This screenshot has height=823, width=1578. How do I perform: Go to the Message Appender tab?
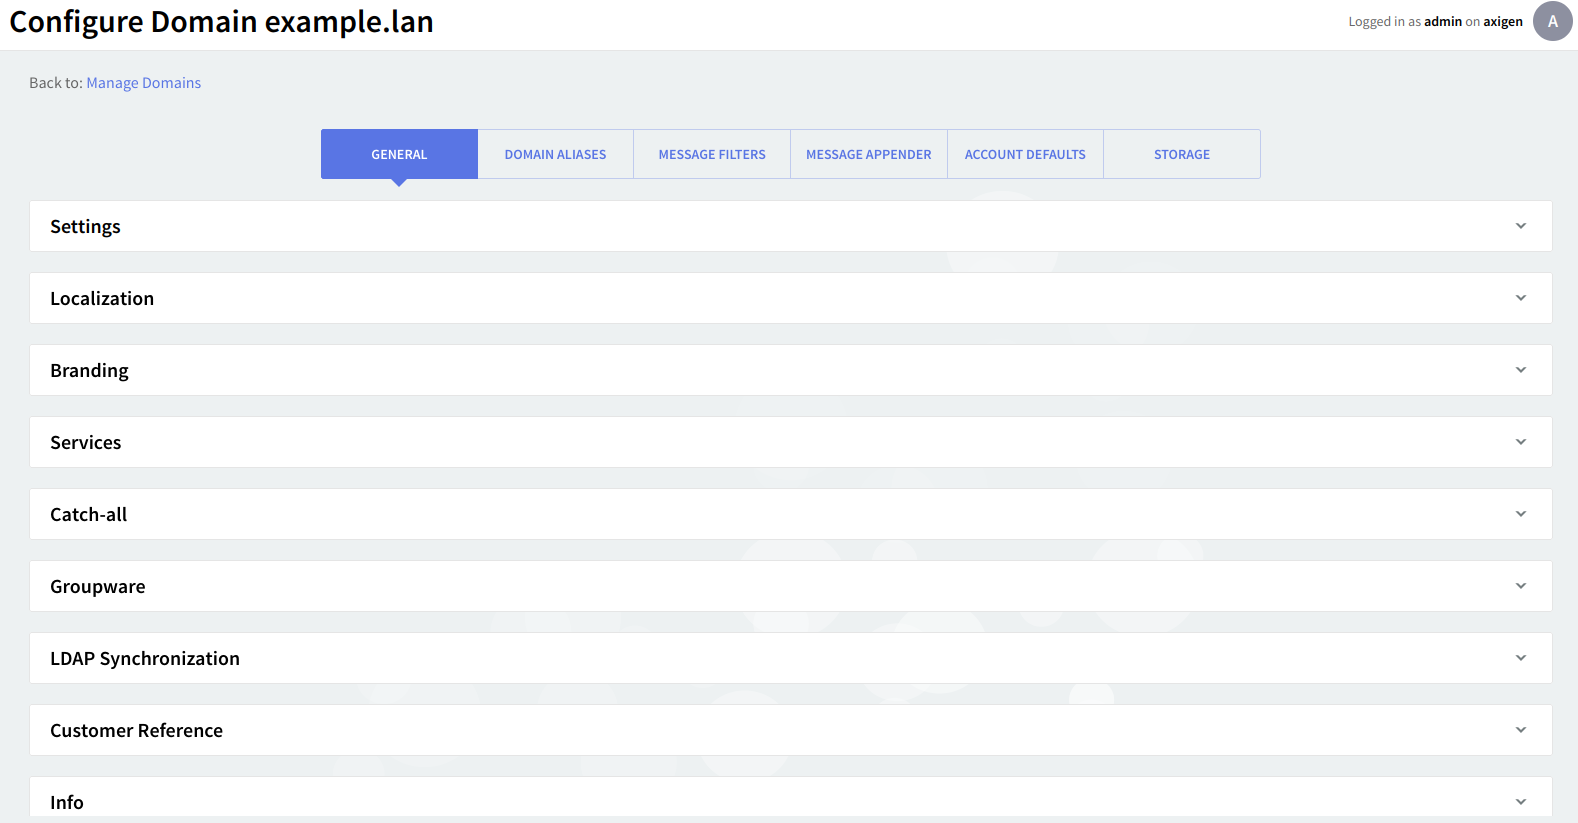coord(868,154)
